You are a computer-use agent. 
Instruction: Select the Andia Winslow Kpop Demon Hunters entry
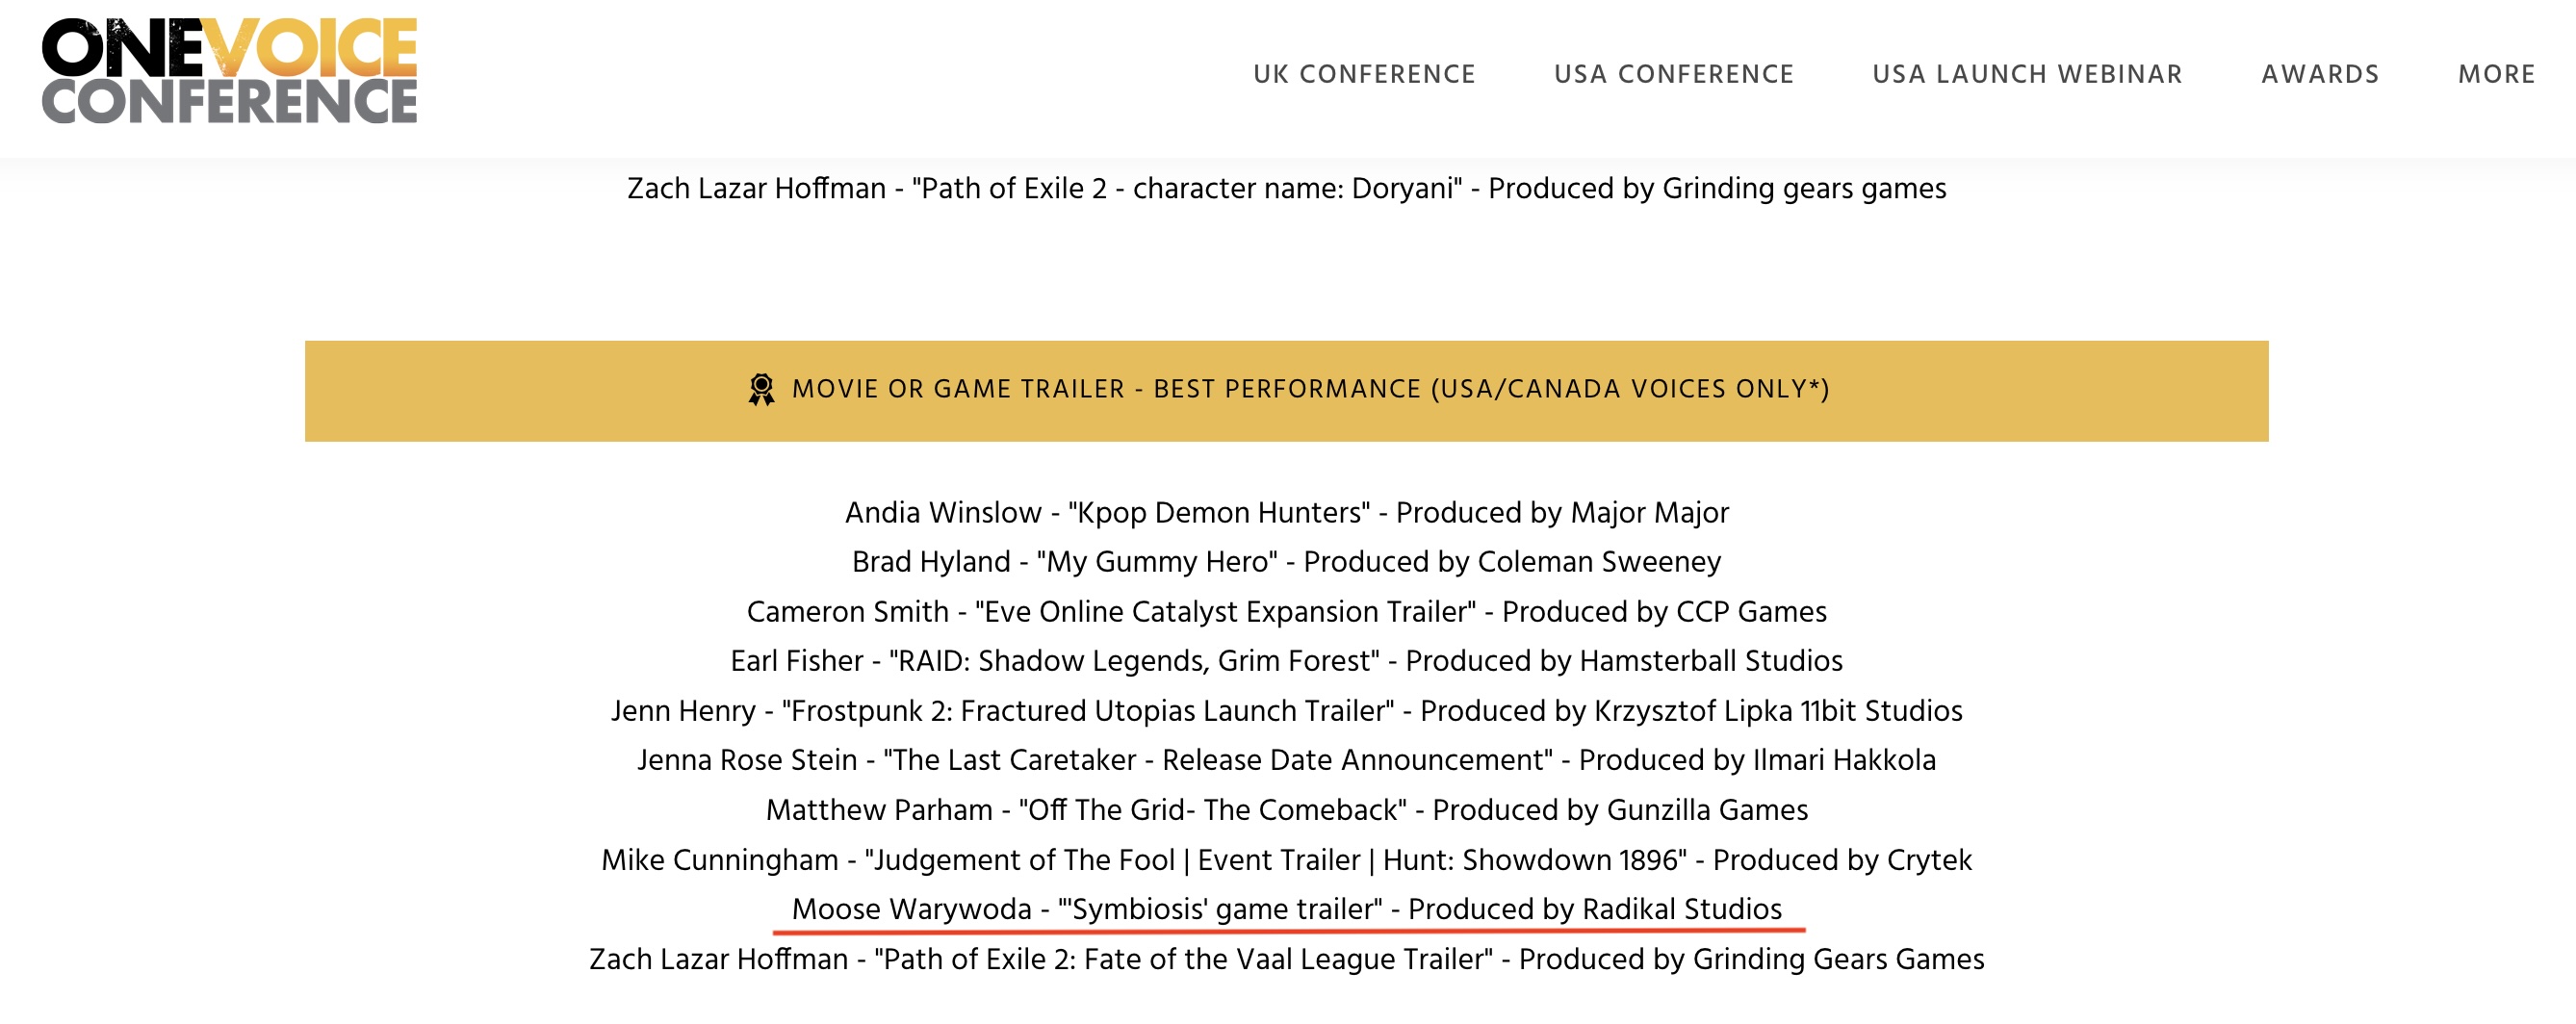[x=1287, y=513]
